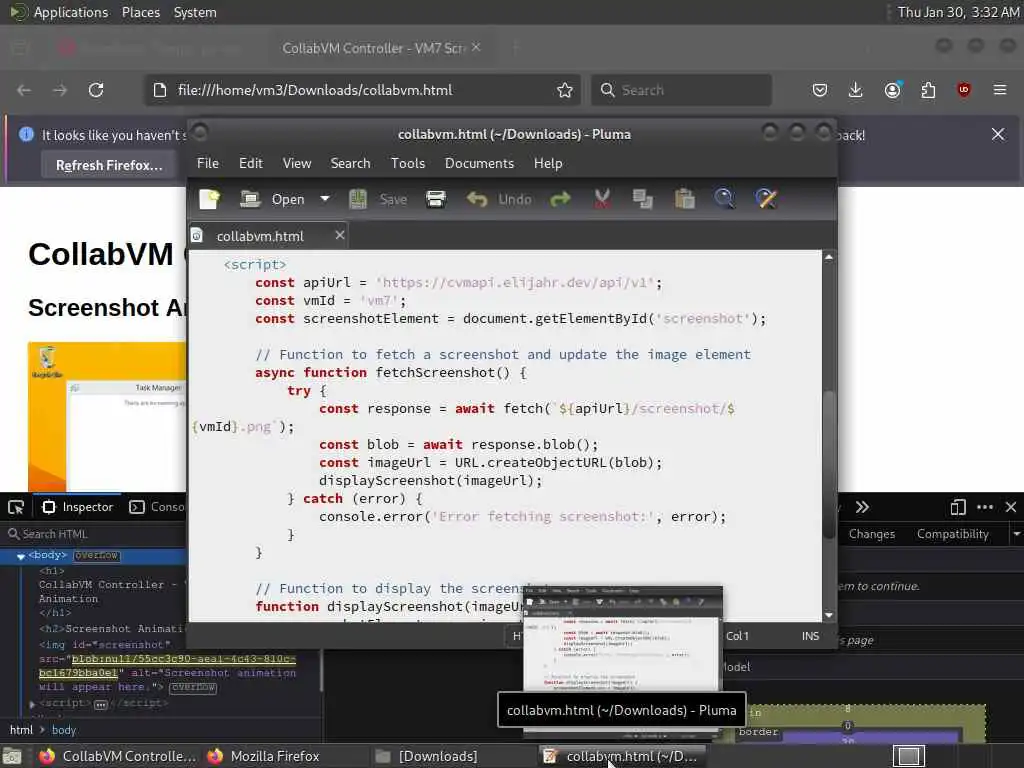Show more devtools tabs with chevron
The height and width of the screenshot is (768, 1024).
click(862, 507)
